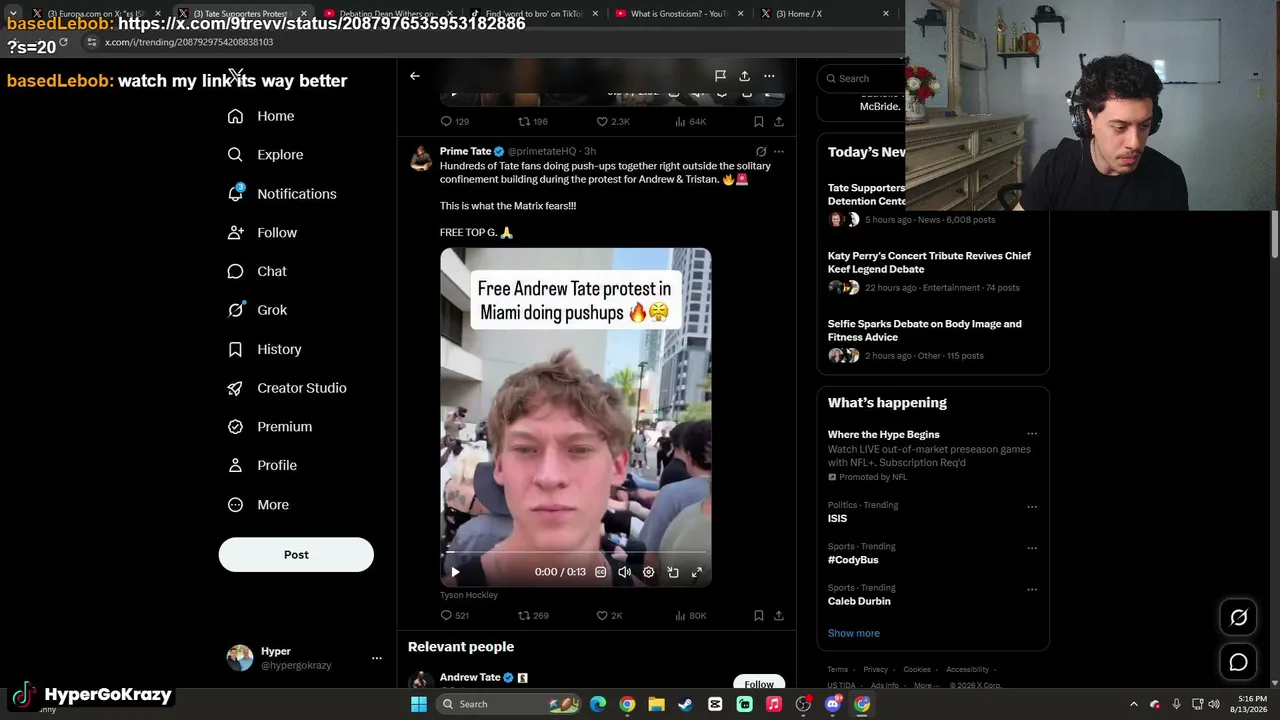The image size is (1280, 720).
Task: Open more options on Prime Tate's post
Action: tap(779, 152)
